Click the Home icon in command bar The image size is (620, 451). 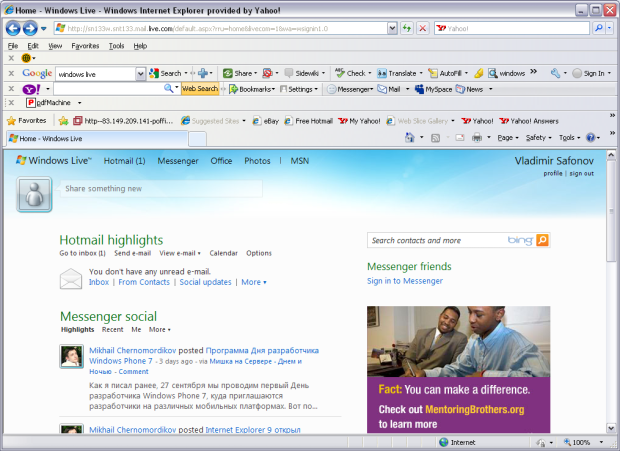410,138
